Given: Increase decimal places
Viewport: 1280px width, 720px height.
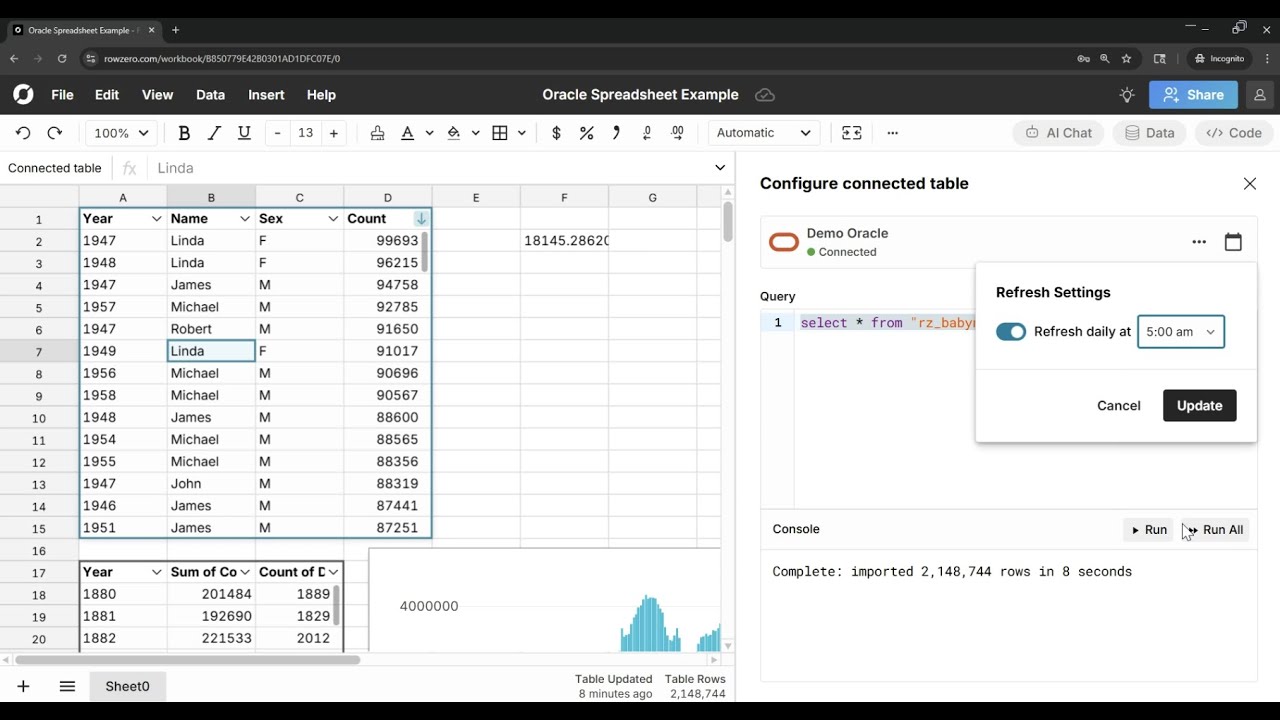Looking at the screenshot, I should coord(678,133).
